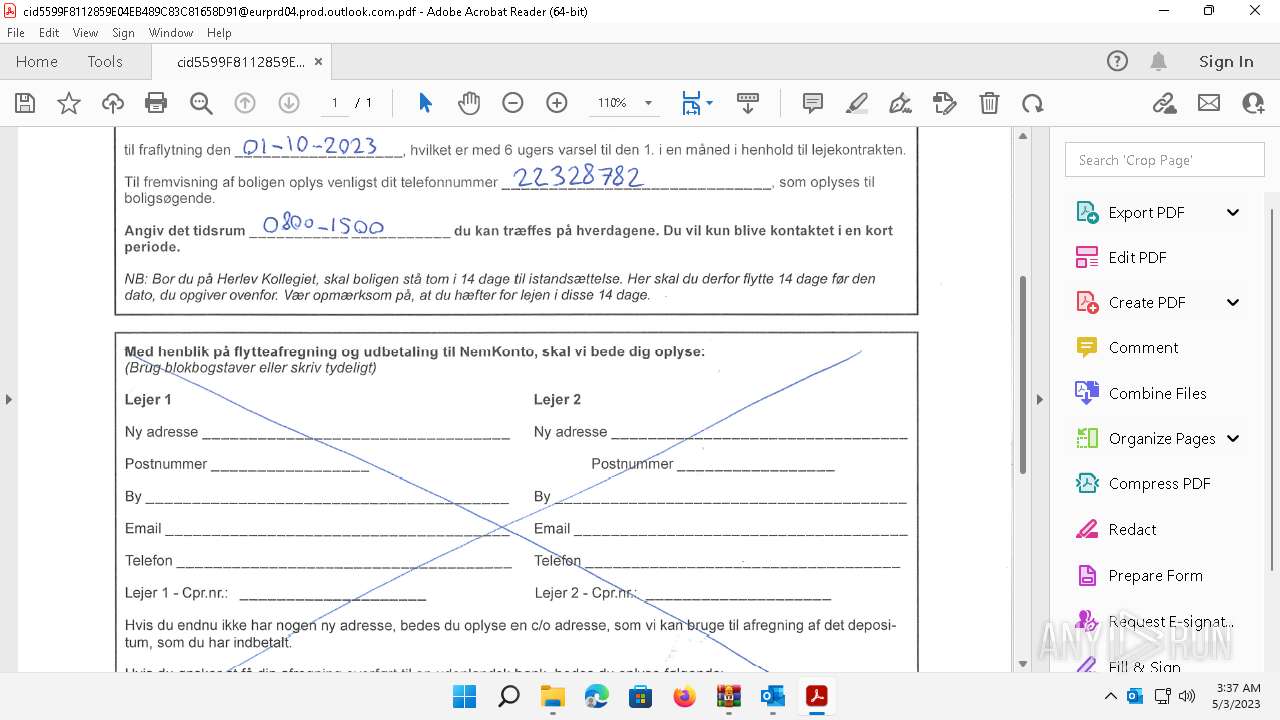Open File Explorer from the taskbar
1280x720 pixels.
pyautogui.click(x=553, y=696)
